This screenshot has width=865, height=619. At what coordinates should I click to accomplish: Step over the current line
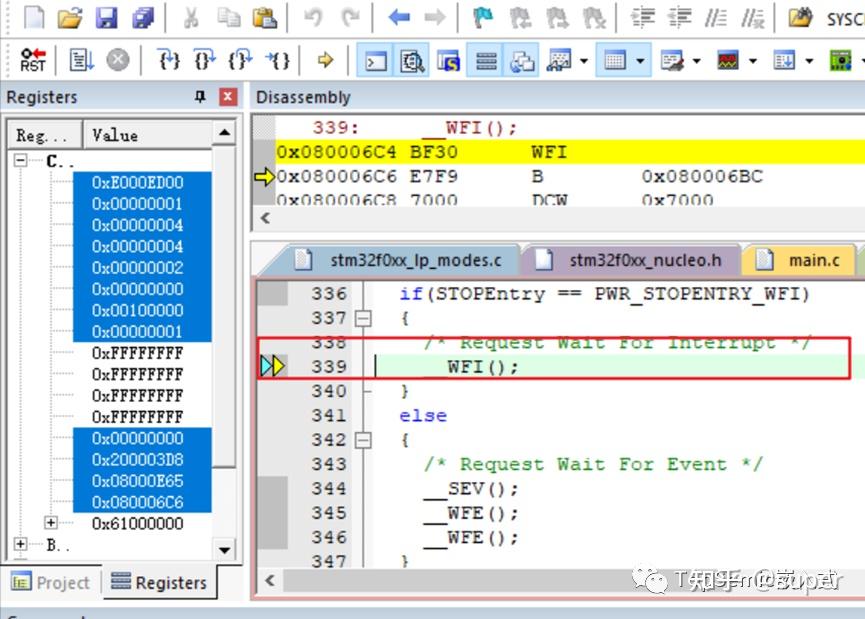(x=205, y=60)
